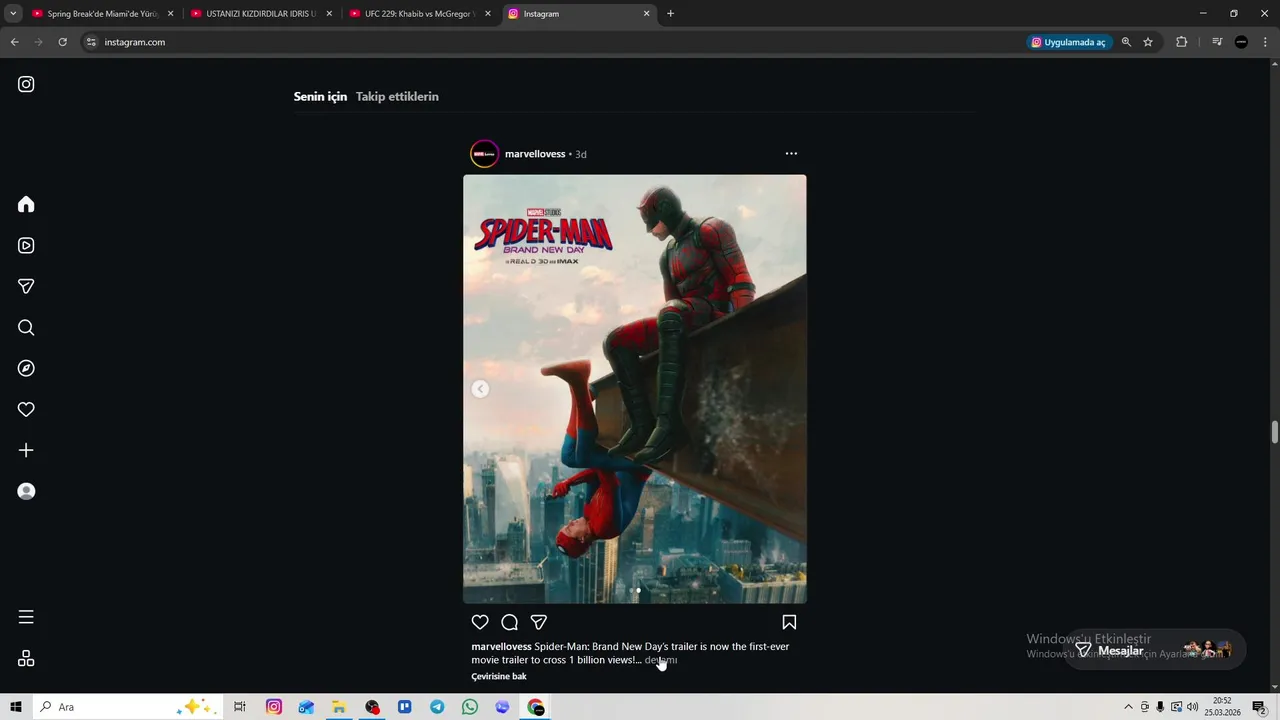Open File Explorer on taskbar
1280x720 pixels.
pos(339,707)
